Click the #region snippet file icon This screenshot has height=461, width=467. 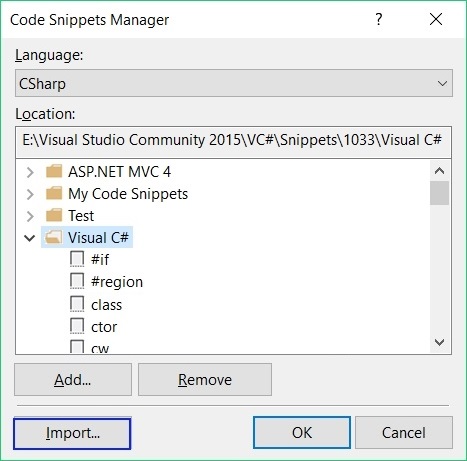point(77,281)
